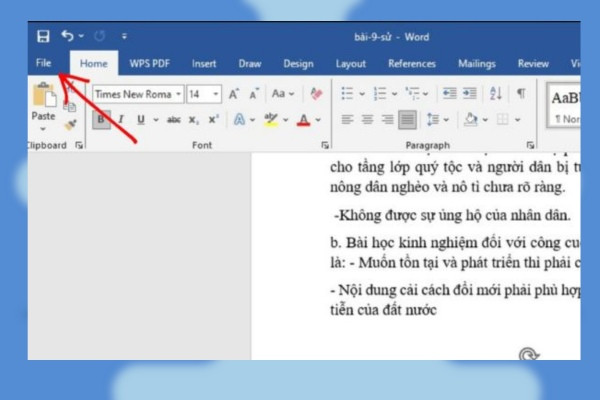This screenshot has height=400, width=600.
Task: Open the Change Case Aa menu
Action: [282, 94]
